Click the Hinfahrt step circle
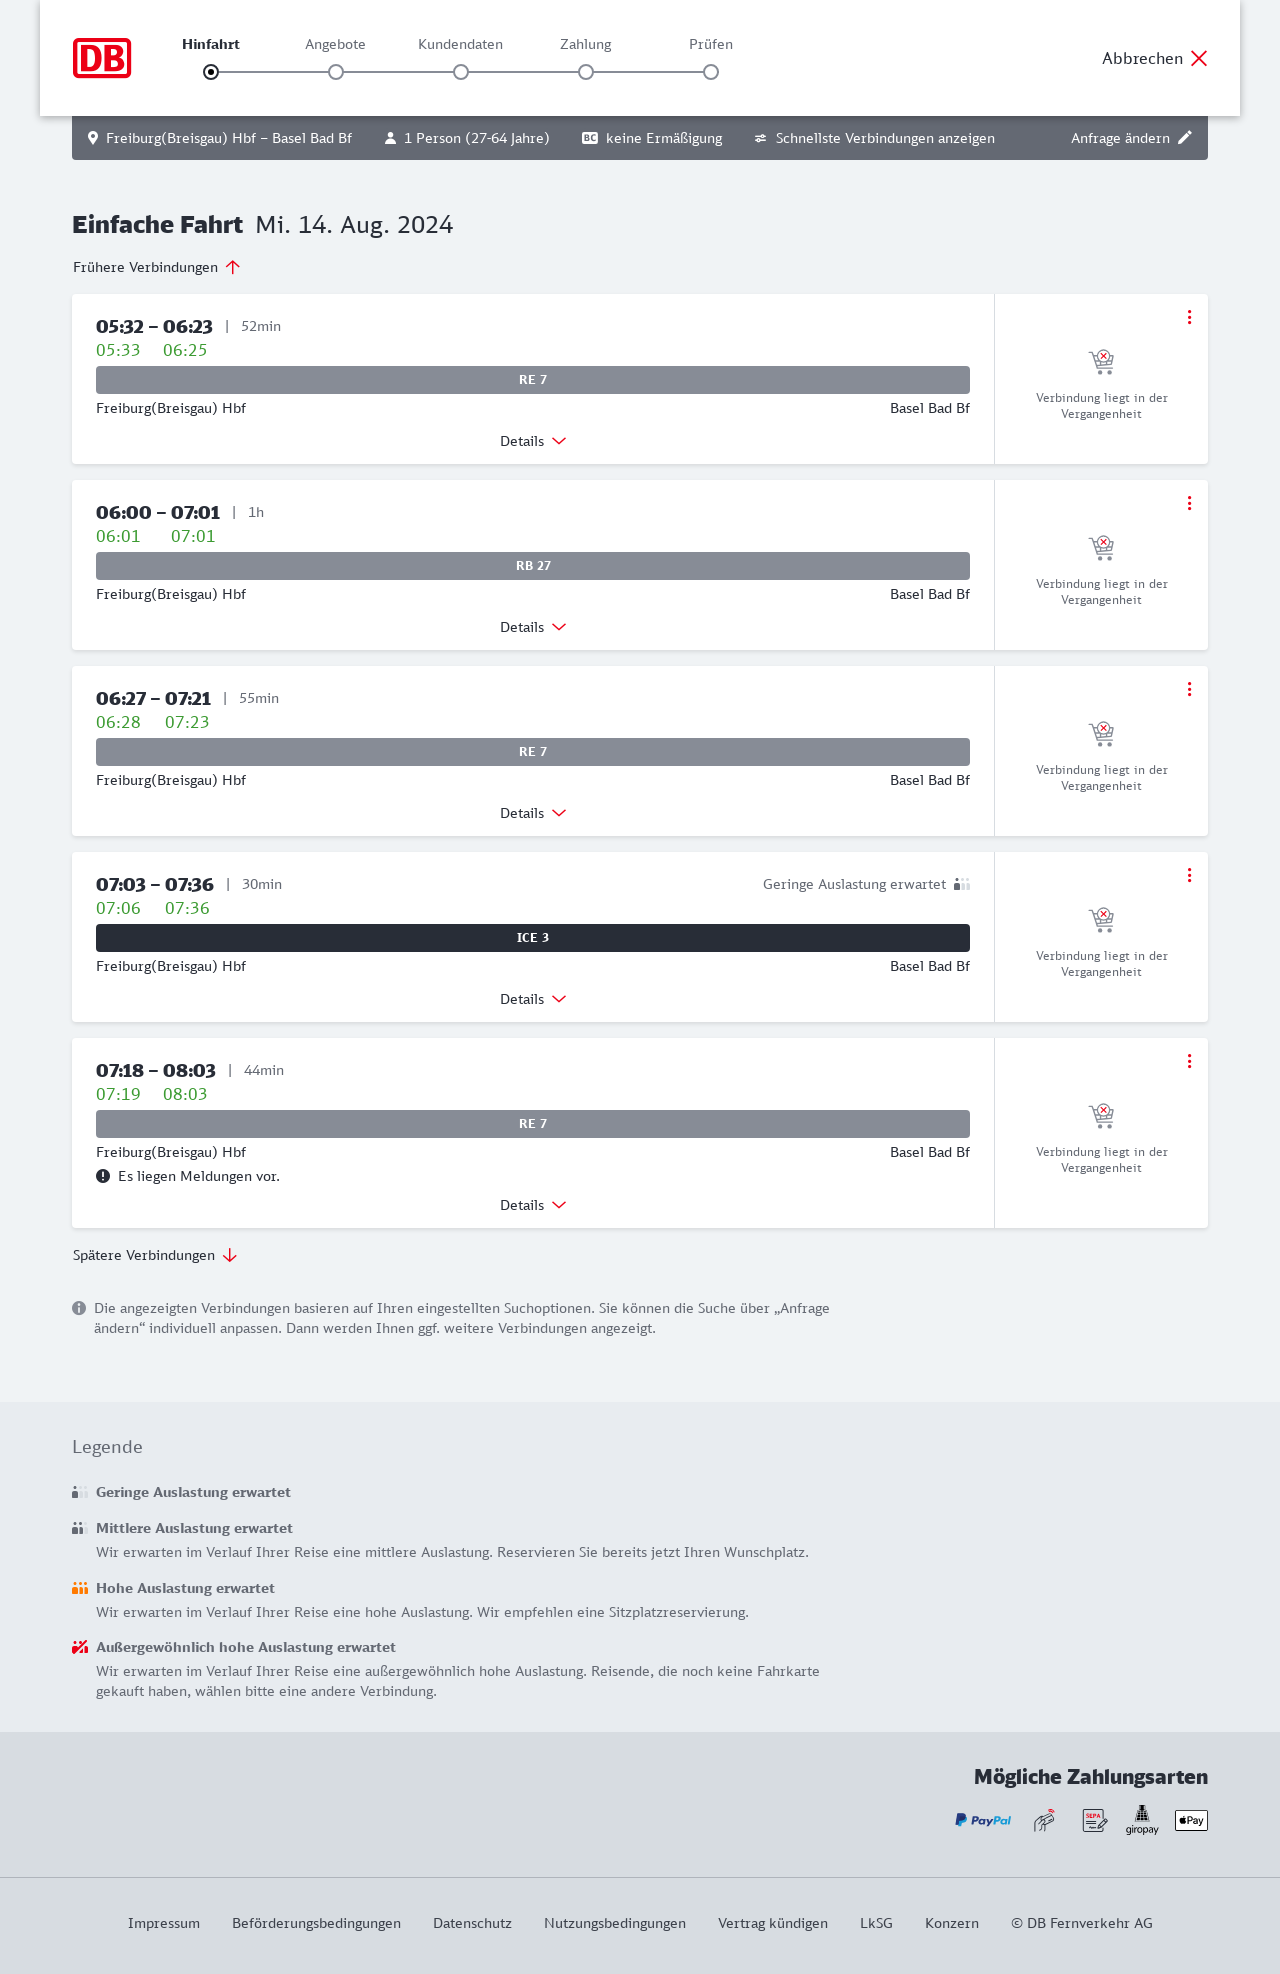This screenshot has width=1280, height=1974. click(211, 72)
